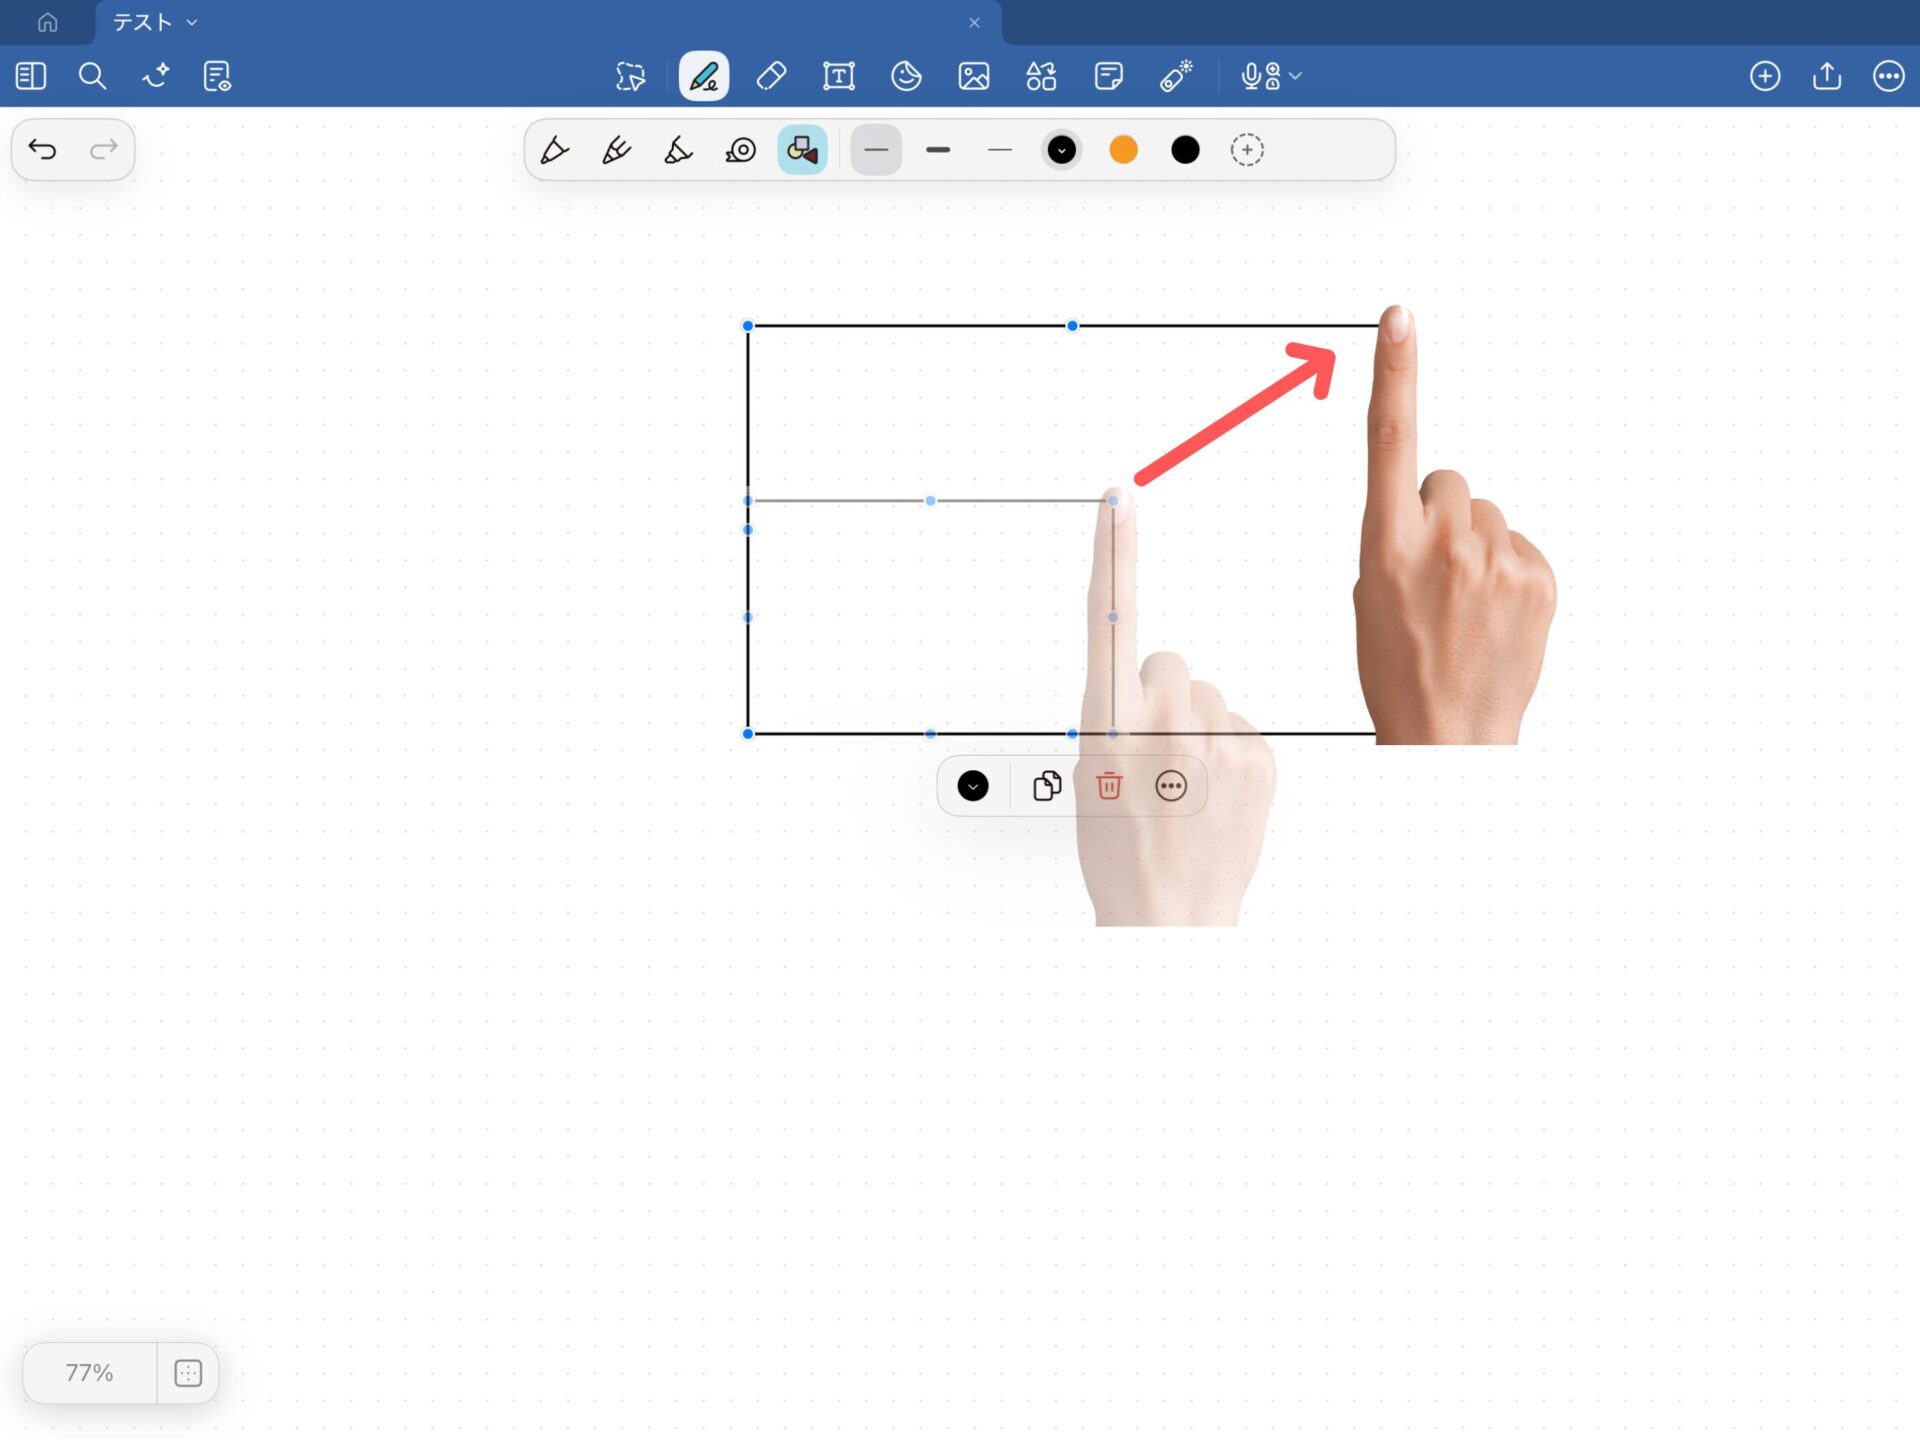Open the shape color dropdown below selection
Screen dimensions: 1920x1440
(972, 786)
